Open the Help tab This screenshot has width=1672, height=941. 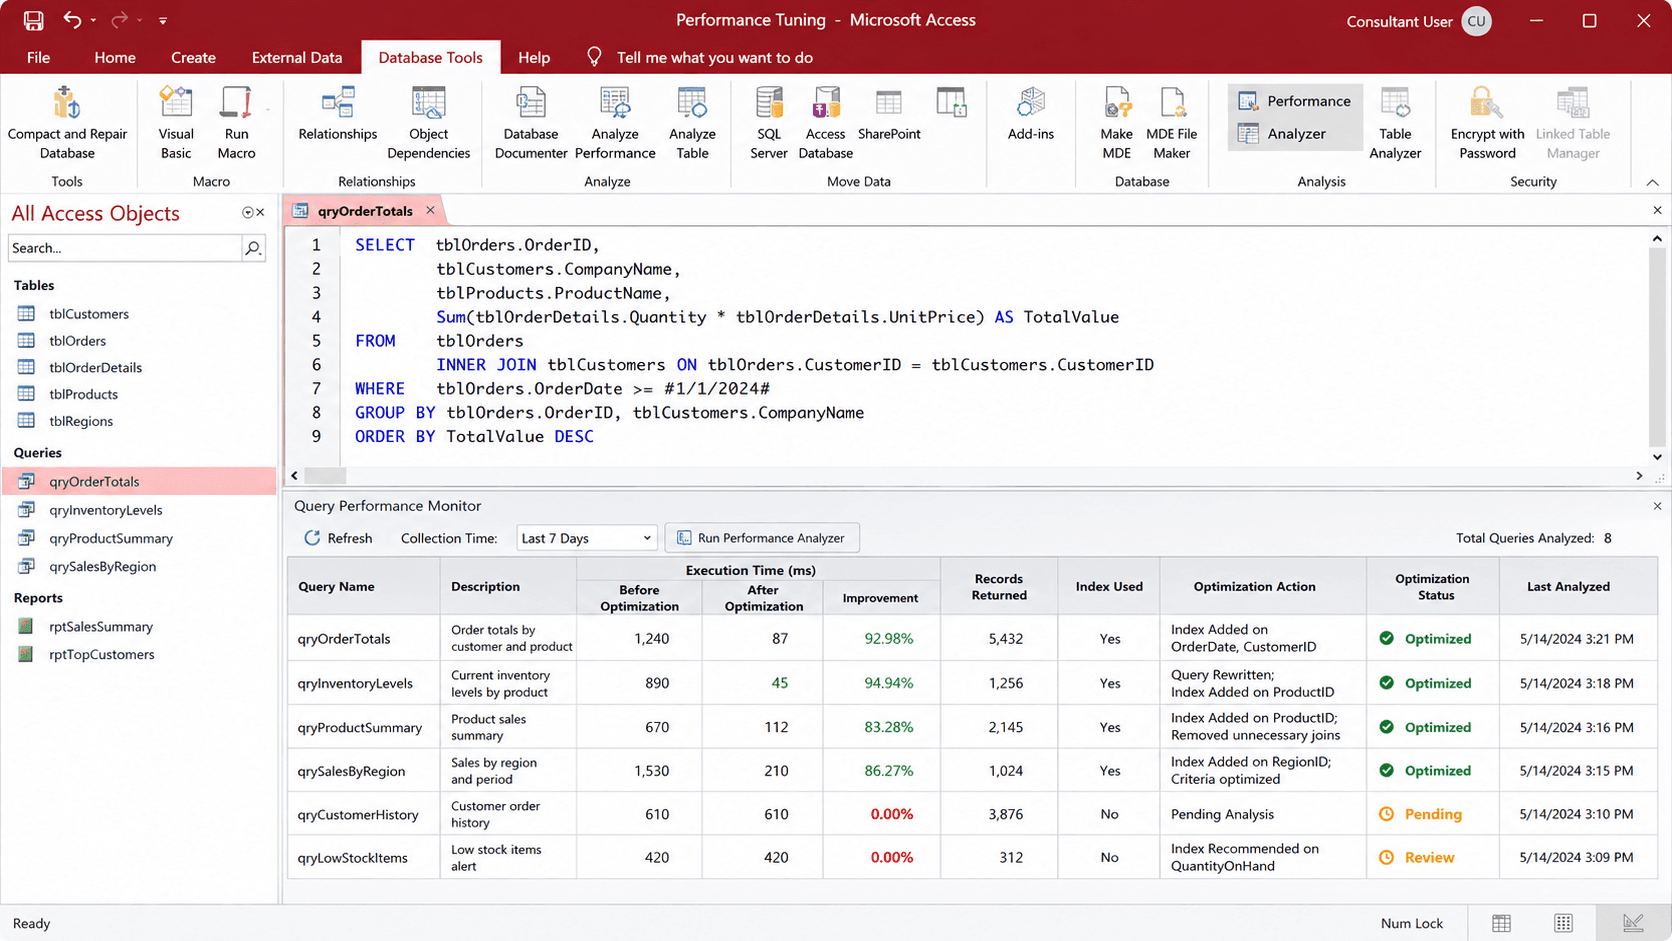point(534,58)
